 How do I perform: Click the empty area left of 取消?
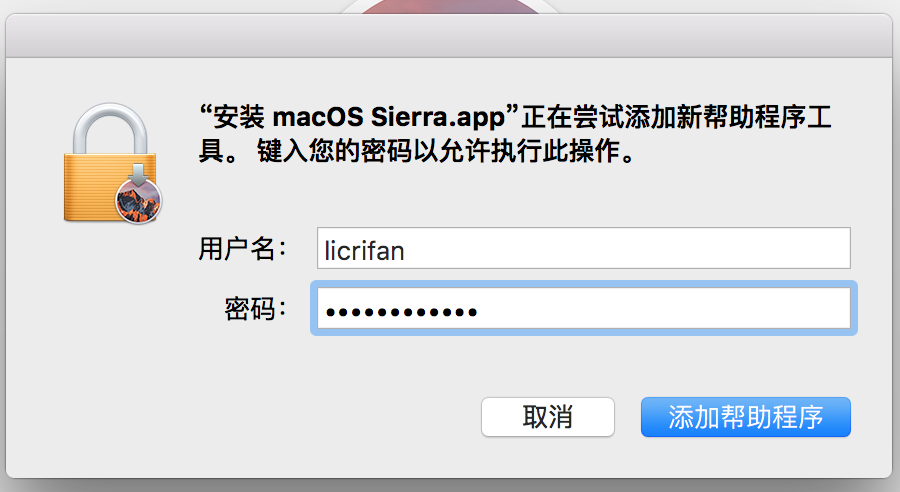300,417
